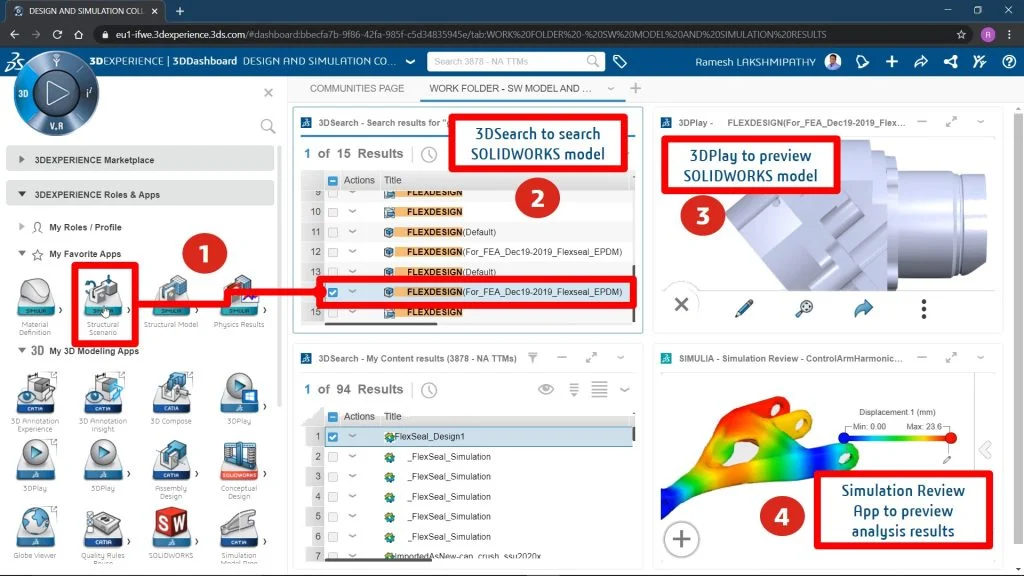Launch the Material Definition app
The image size is (1024, 576).
pyautogui.click(x=35, y=297)
